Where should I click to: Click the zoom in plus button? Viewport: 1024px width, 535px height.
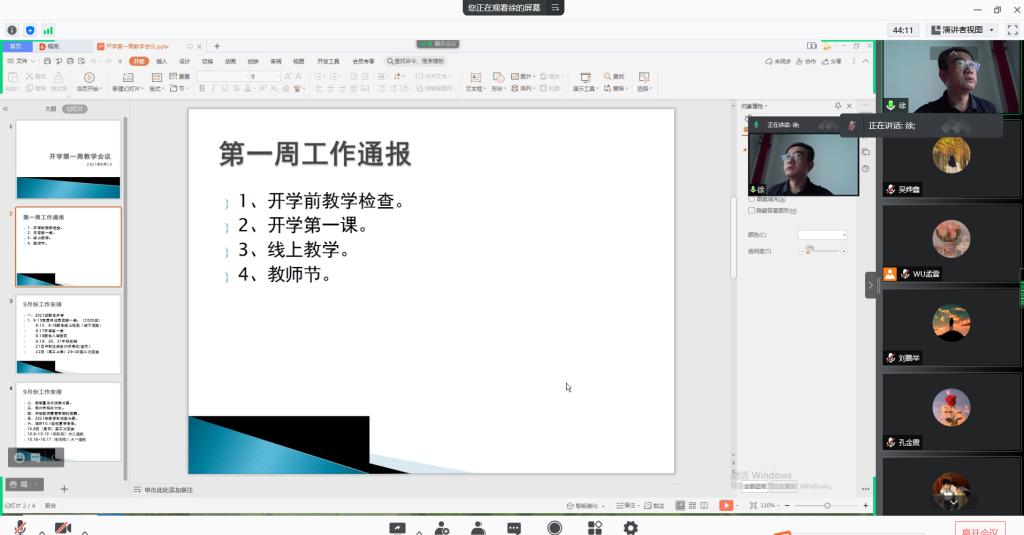click(x=866, y=505)
